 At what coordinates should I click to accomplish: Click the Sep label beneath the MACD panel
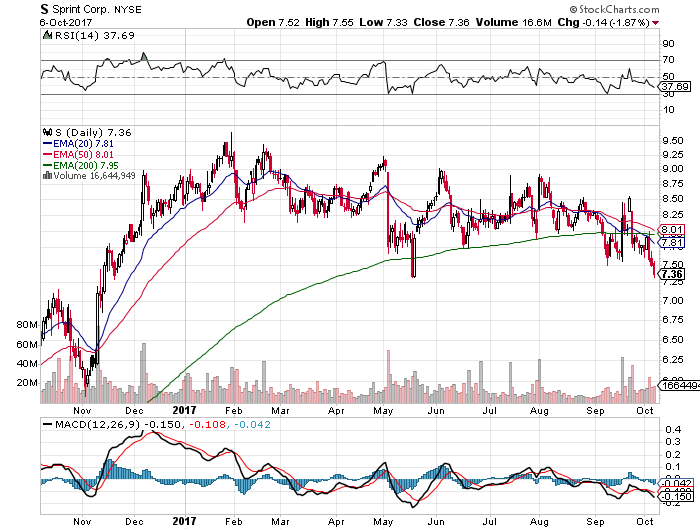point(595,522)
